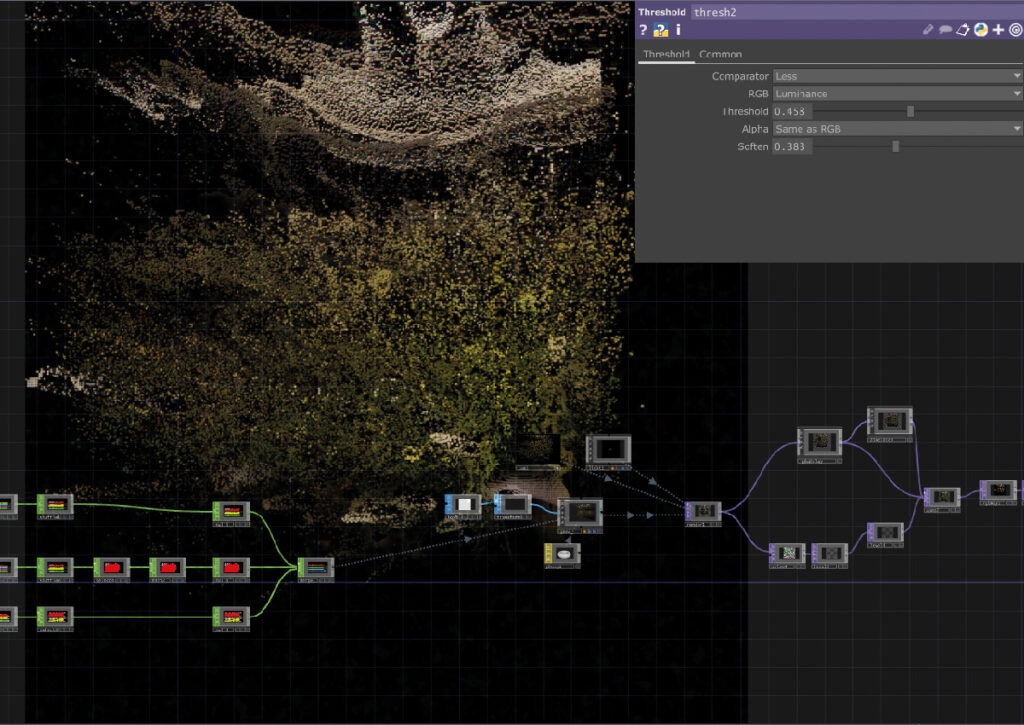Click the circular target icon in header

[x=1015, y=30]
